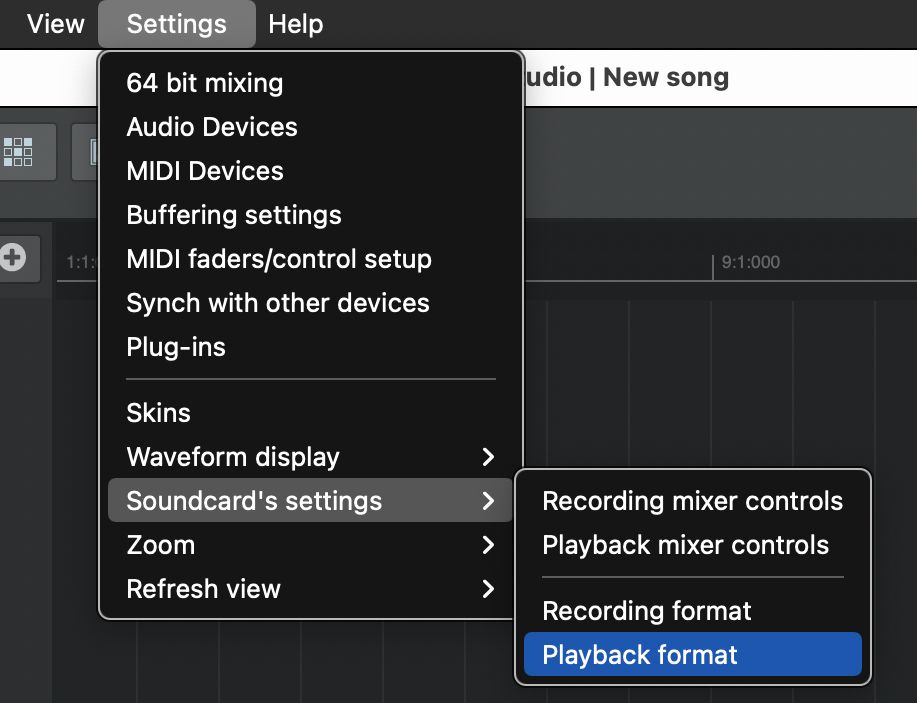Screen dimensions: 917x703
Task: Expand the Waveform display submenu arrow
Action: click(x=488, y=457)
